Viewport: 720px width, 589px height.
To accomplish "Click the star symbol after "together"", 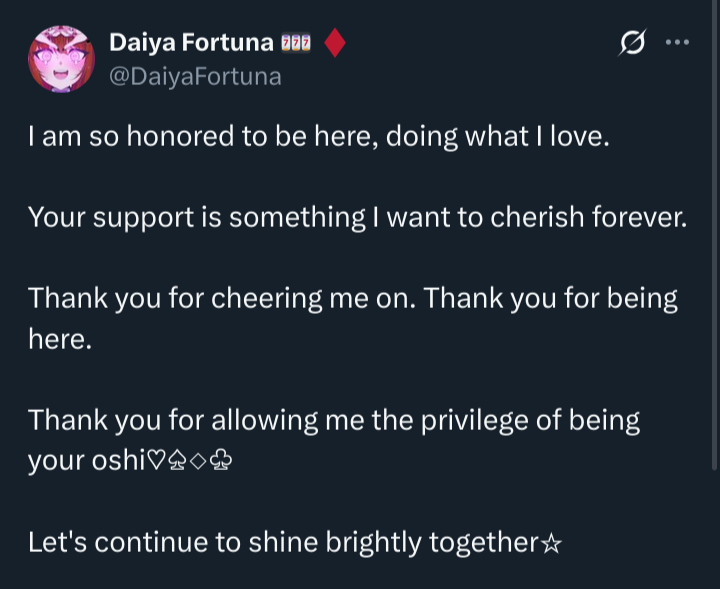I will 551,543.
